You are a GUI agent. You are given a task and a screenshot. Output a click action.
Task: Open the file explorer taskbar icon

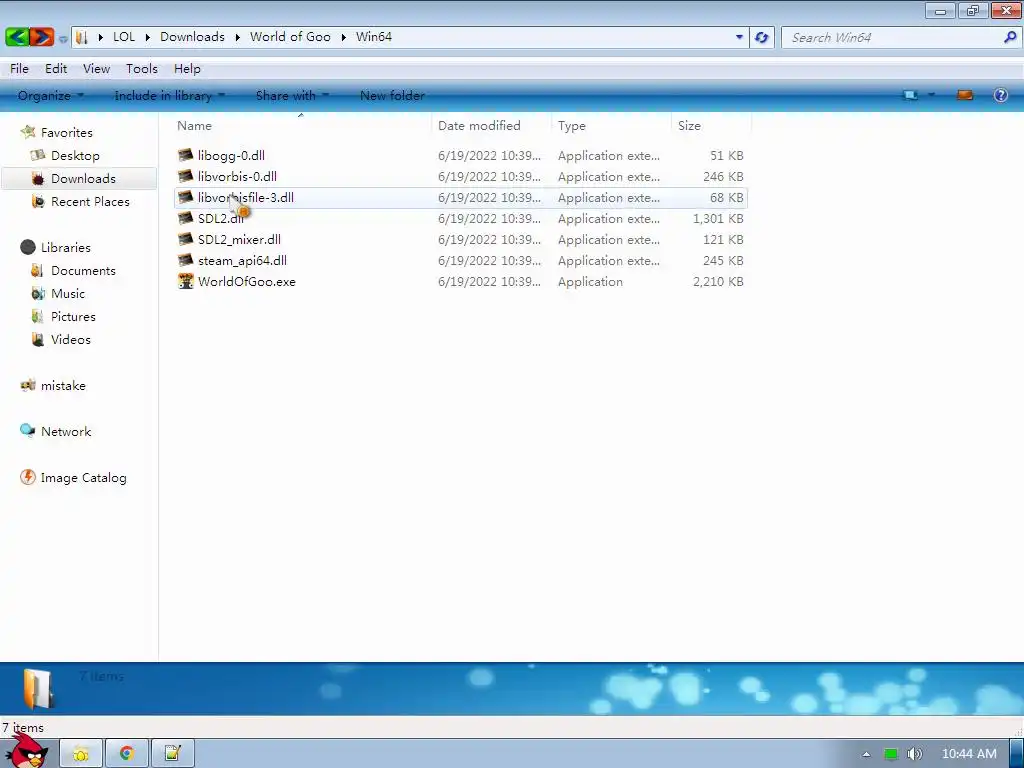click(82, 754)
